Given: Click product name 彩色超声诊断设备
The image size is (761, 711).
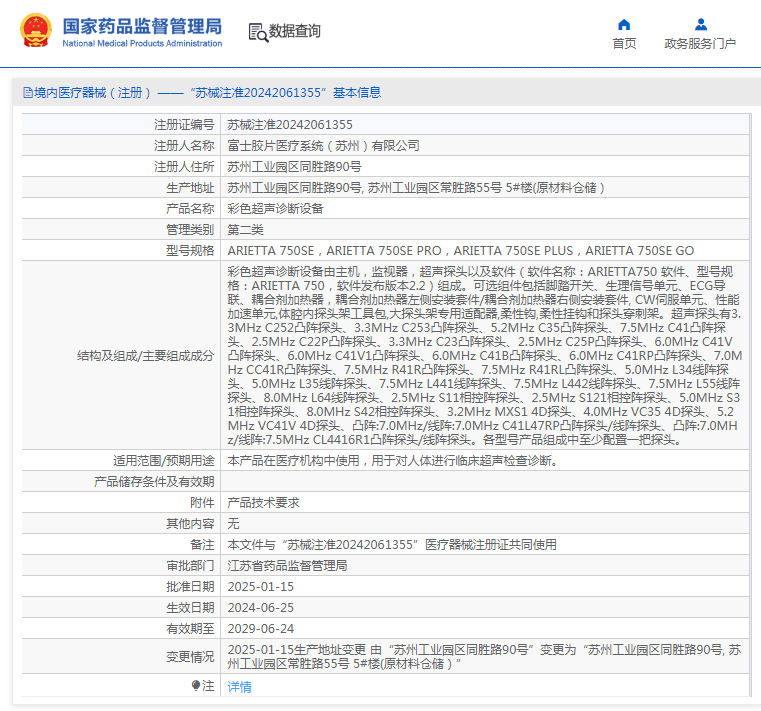Looking at the screenshot, I should (x=275, y=209).
